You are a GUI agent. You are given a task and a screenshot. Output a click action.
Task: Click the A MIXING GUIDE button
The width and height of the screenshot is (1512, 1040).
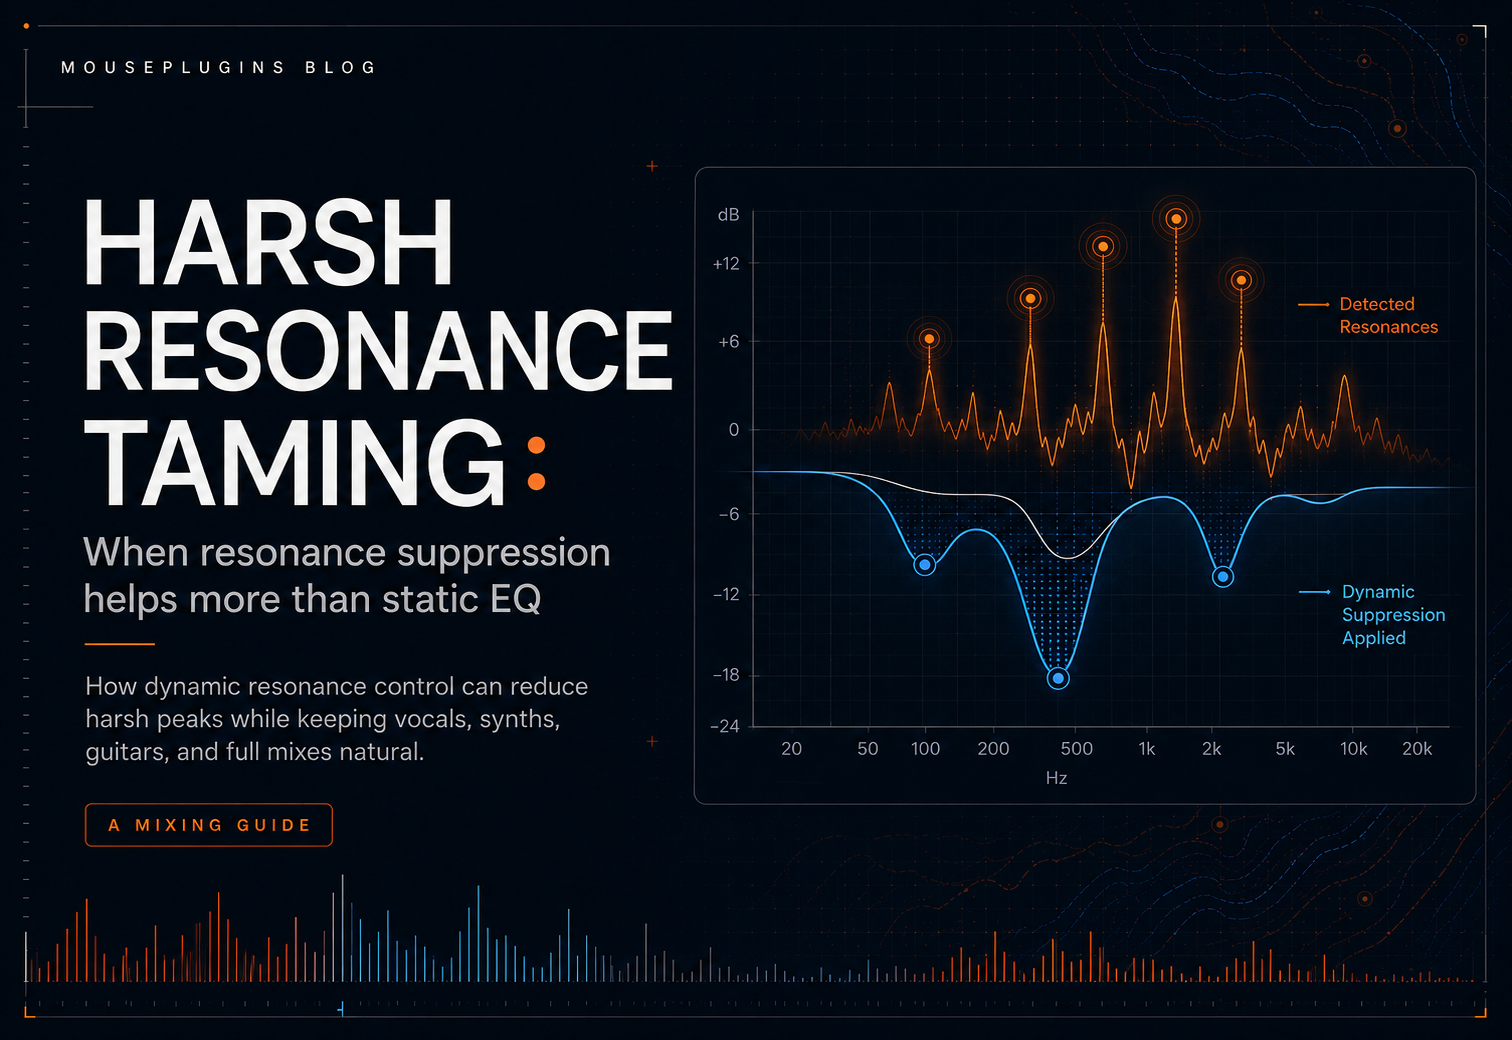[x=209, y=825]
